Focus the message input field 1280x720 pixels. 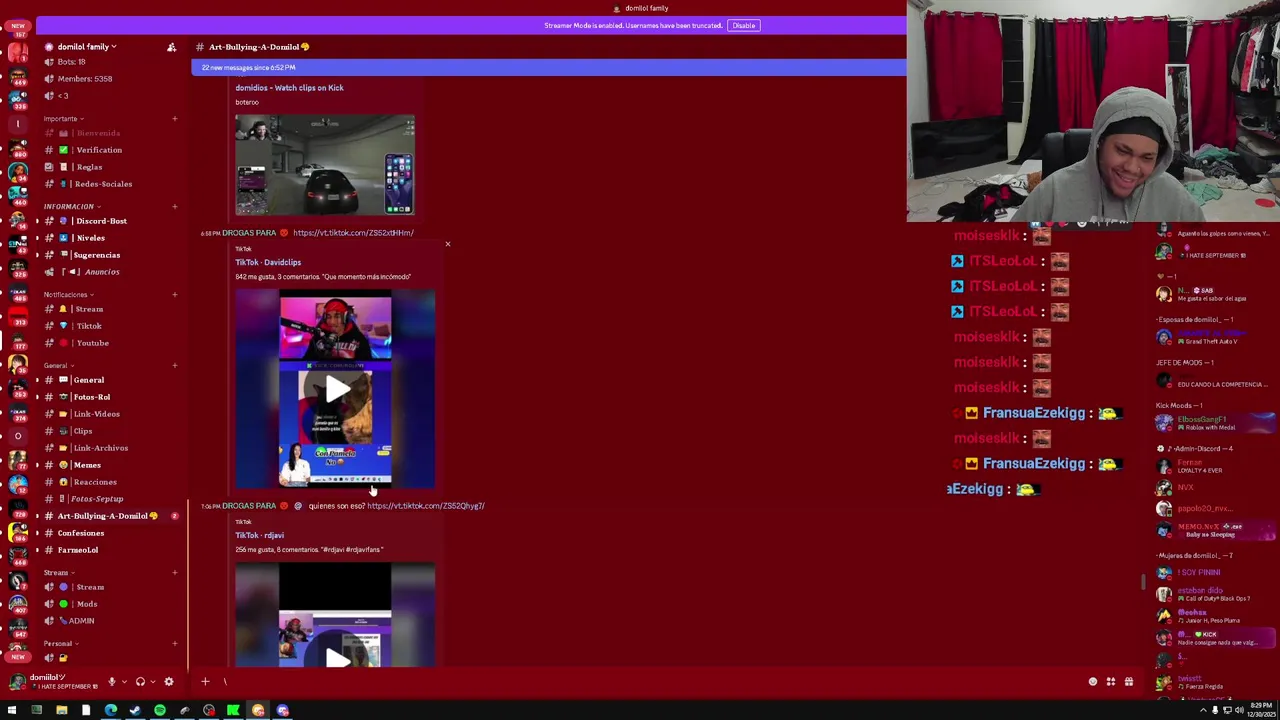[650, 682]
